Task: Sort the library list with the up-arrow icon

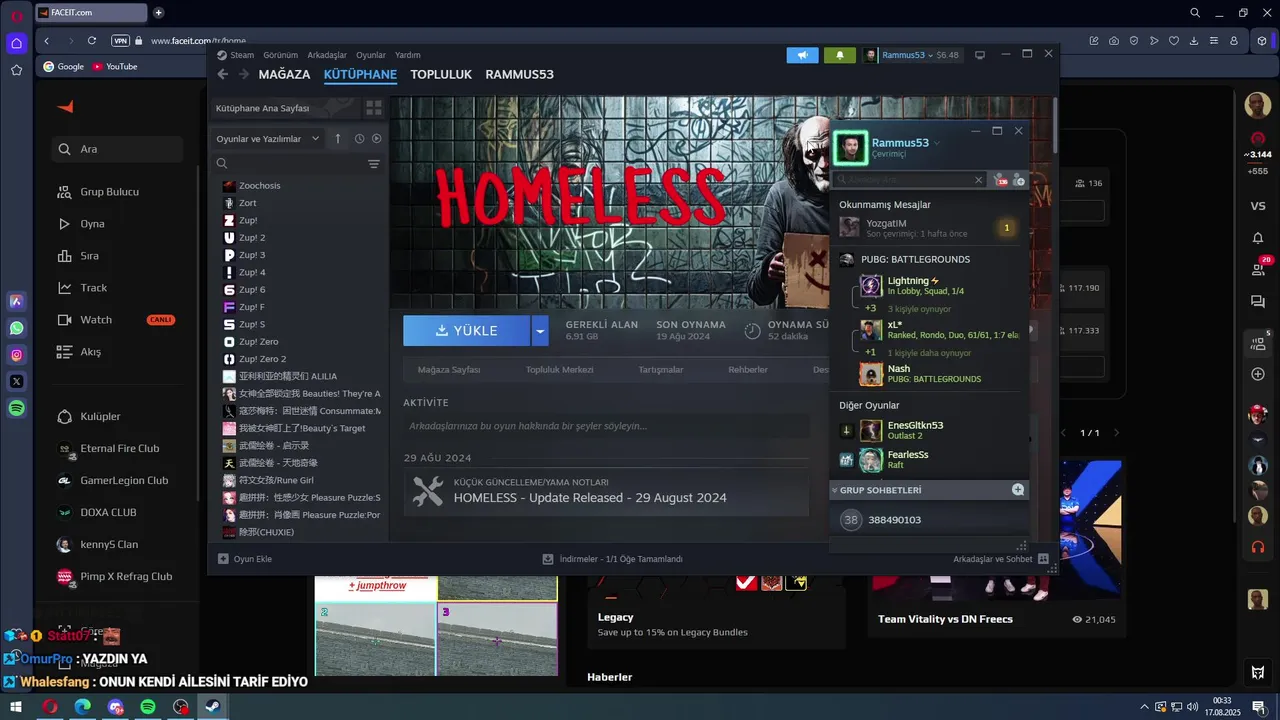Action: [338, 139]
